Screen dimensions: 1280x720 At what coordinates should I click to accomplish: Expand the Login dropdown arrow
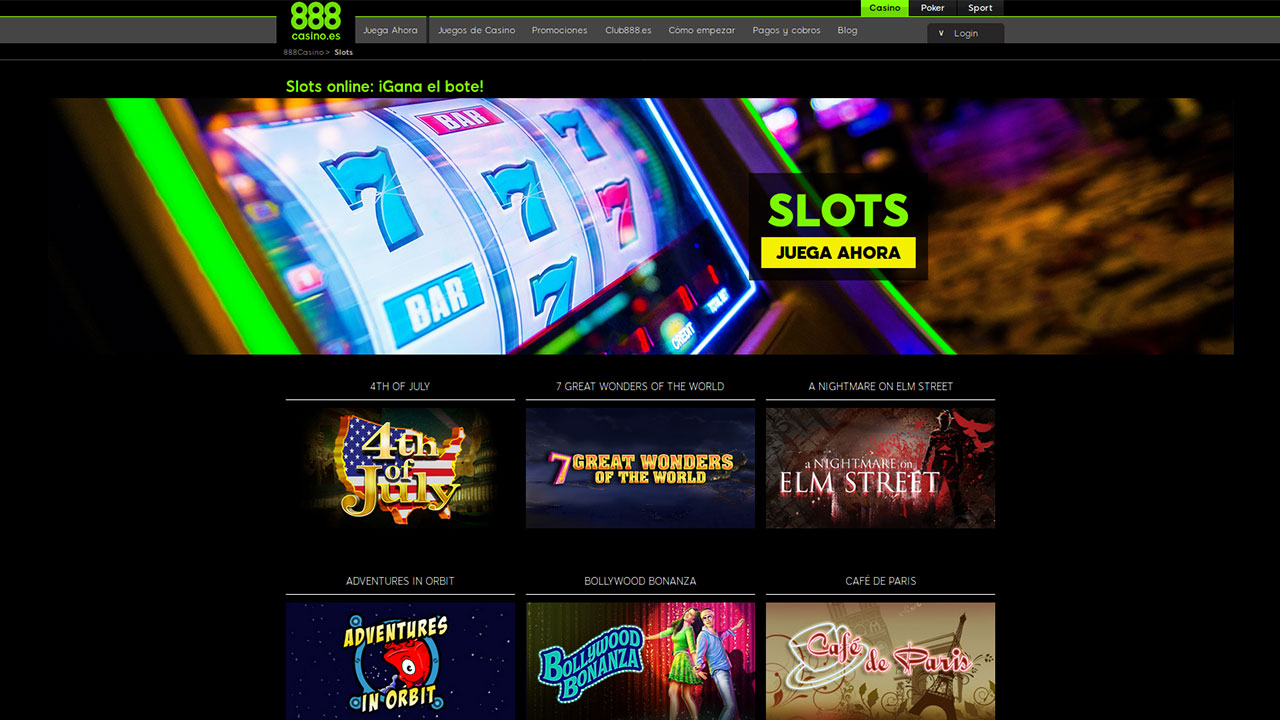pos(941,33)
